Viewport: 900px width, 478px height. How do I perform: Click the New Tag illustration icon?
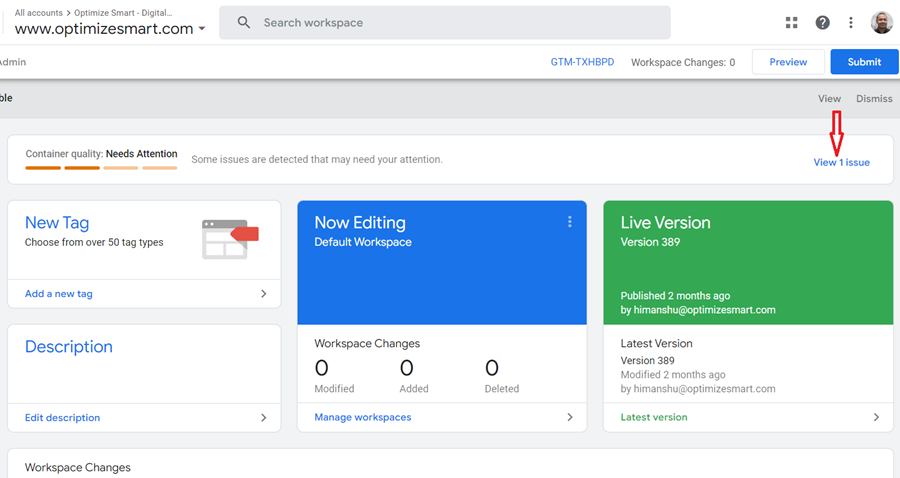[x=230, y=238]
